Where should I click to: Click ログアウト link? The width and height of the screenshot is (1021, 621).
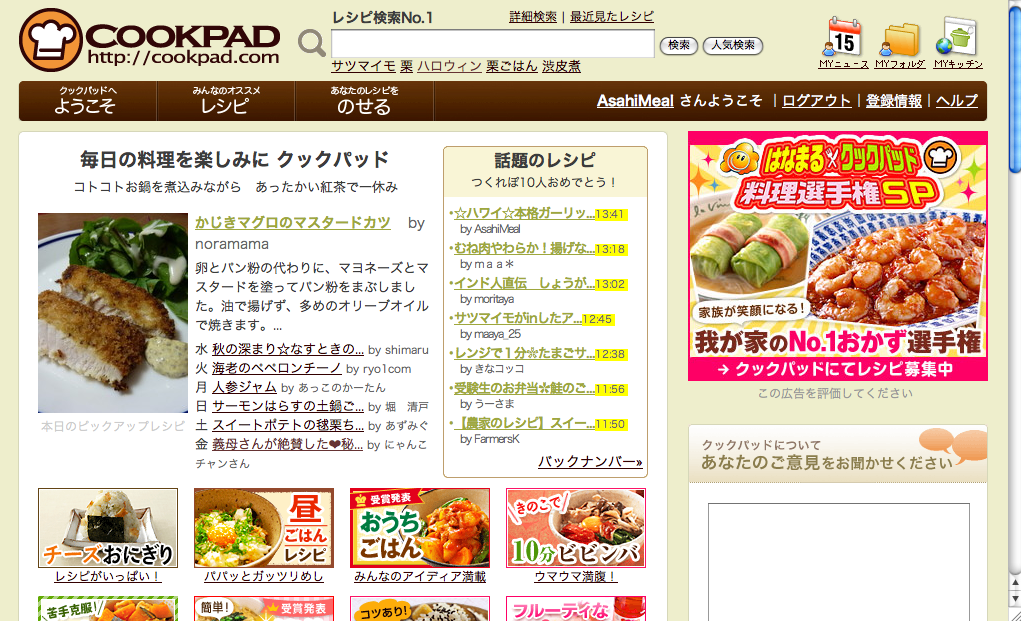click(x=816, y=101)
